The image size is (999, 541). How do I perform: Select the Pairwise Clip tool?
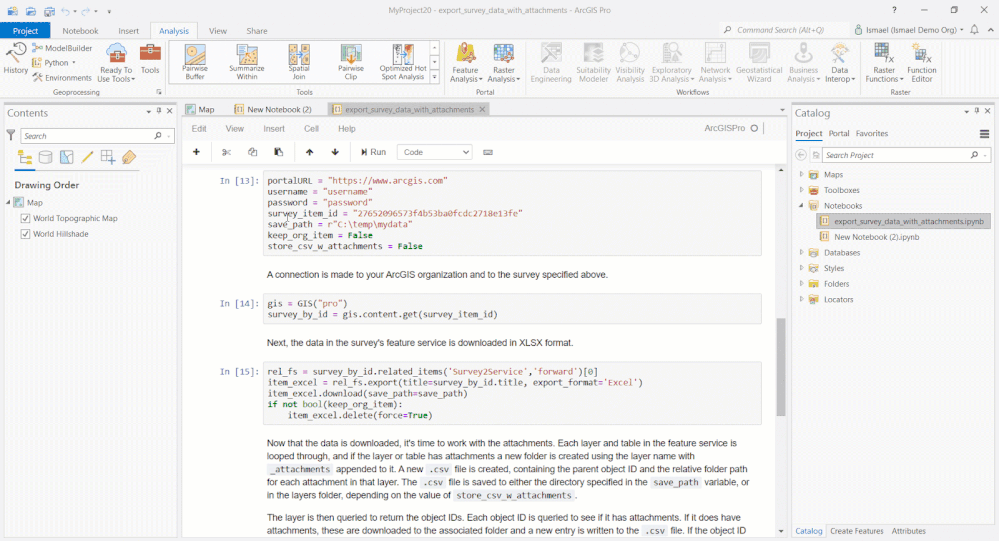[350, 62]
